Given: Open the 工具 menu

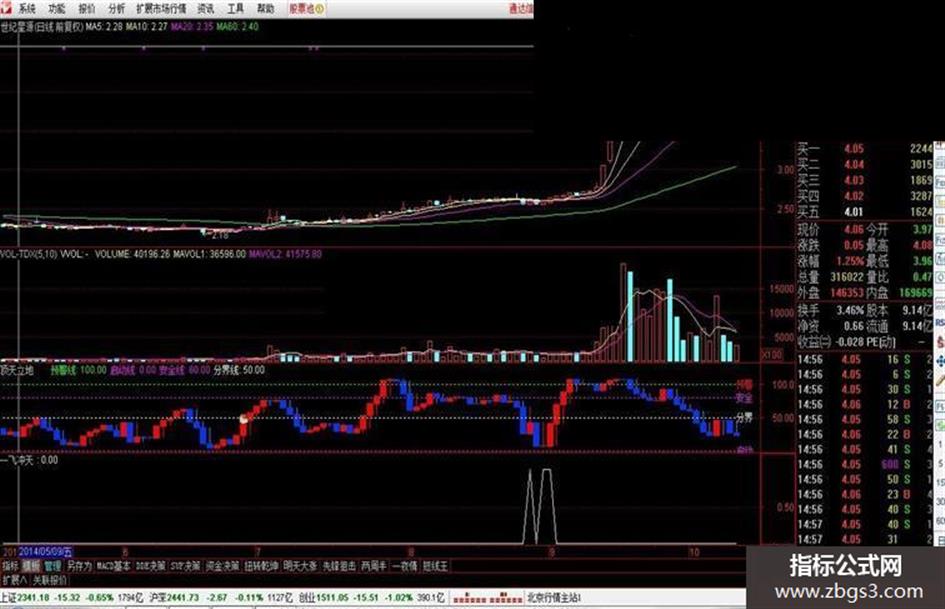Looking at the screenshot, I should [x=236, y=8].
